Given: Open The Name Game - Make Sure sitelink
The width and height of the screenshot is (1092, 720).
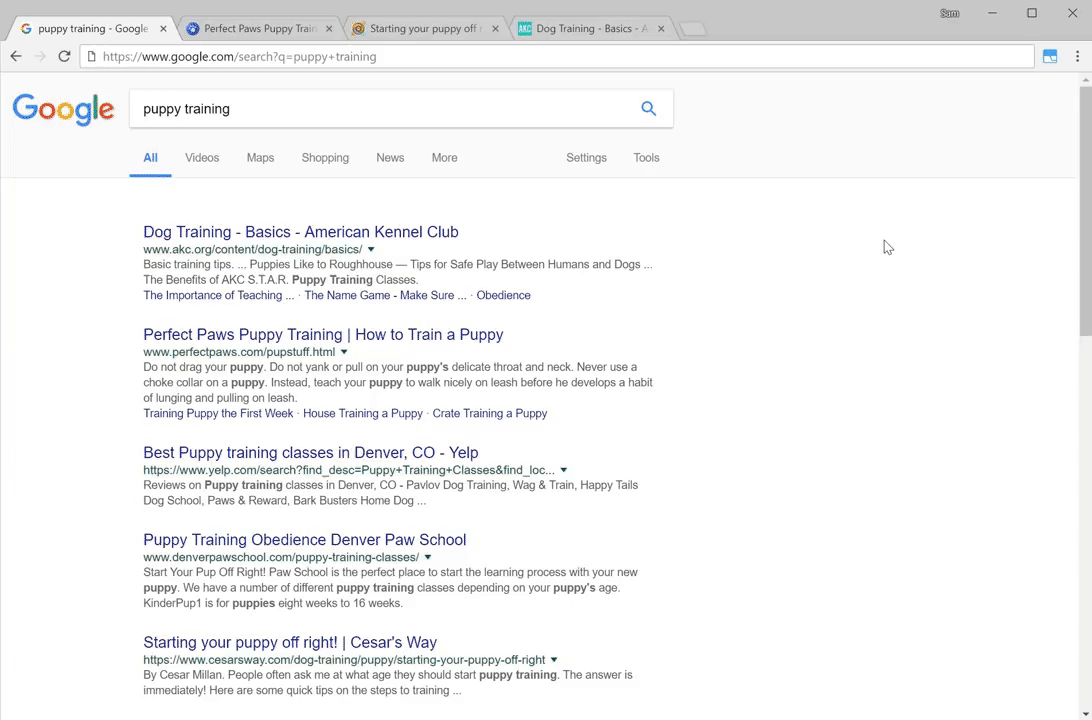Looking at the screenshot, I should pyautogui.click(x=385, y=295).
